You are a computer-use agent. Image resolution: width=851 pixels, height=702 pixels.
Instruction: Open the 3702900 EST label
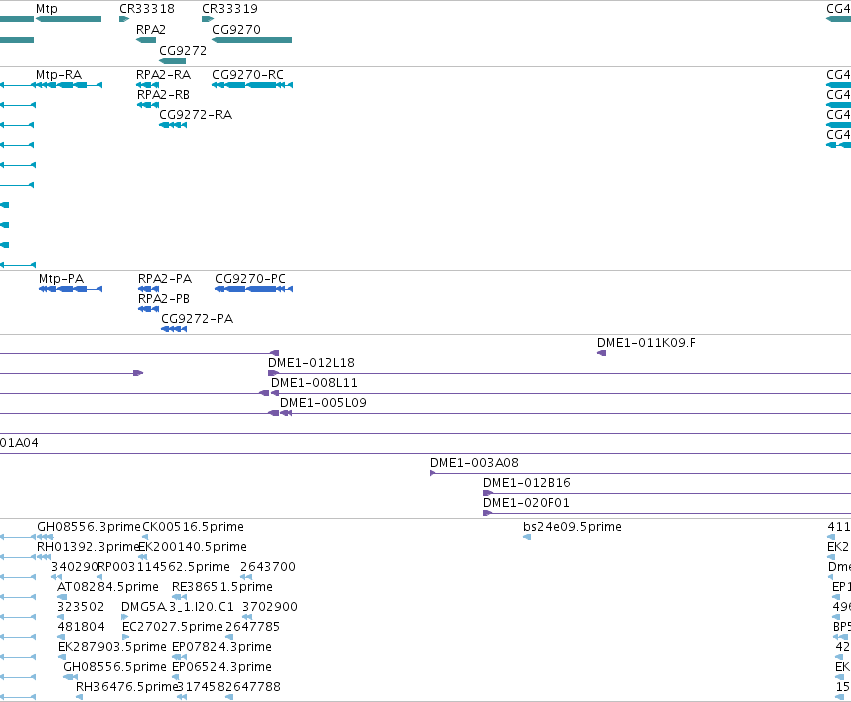270,608
